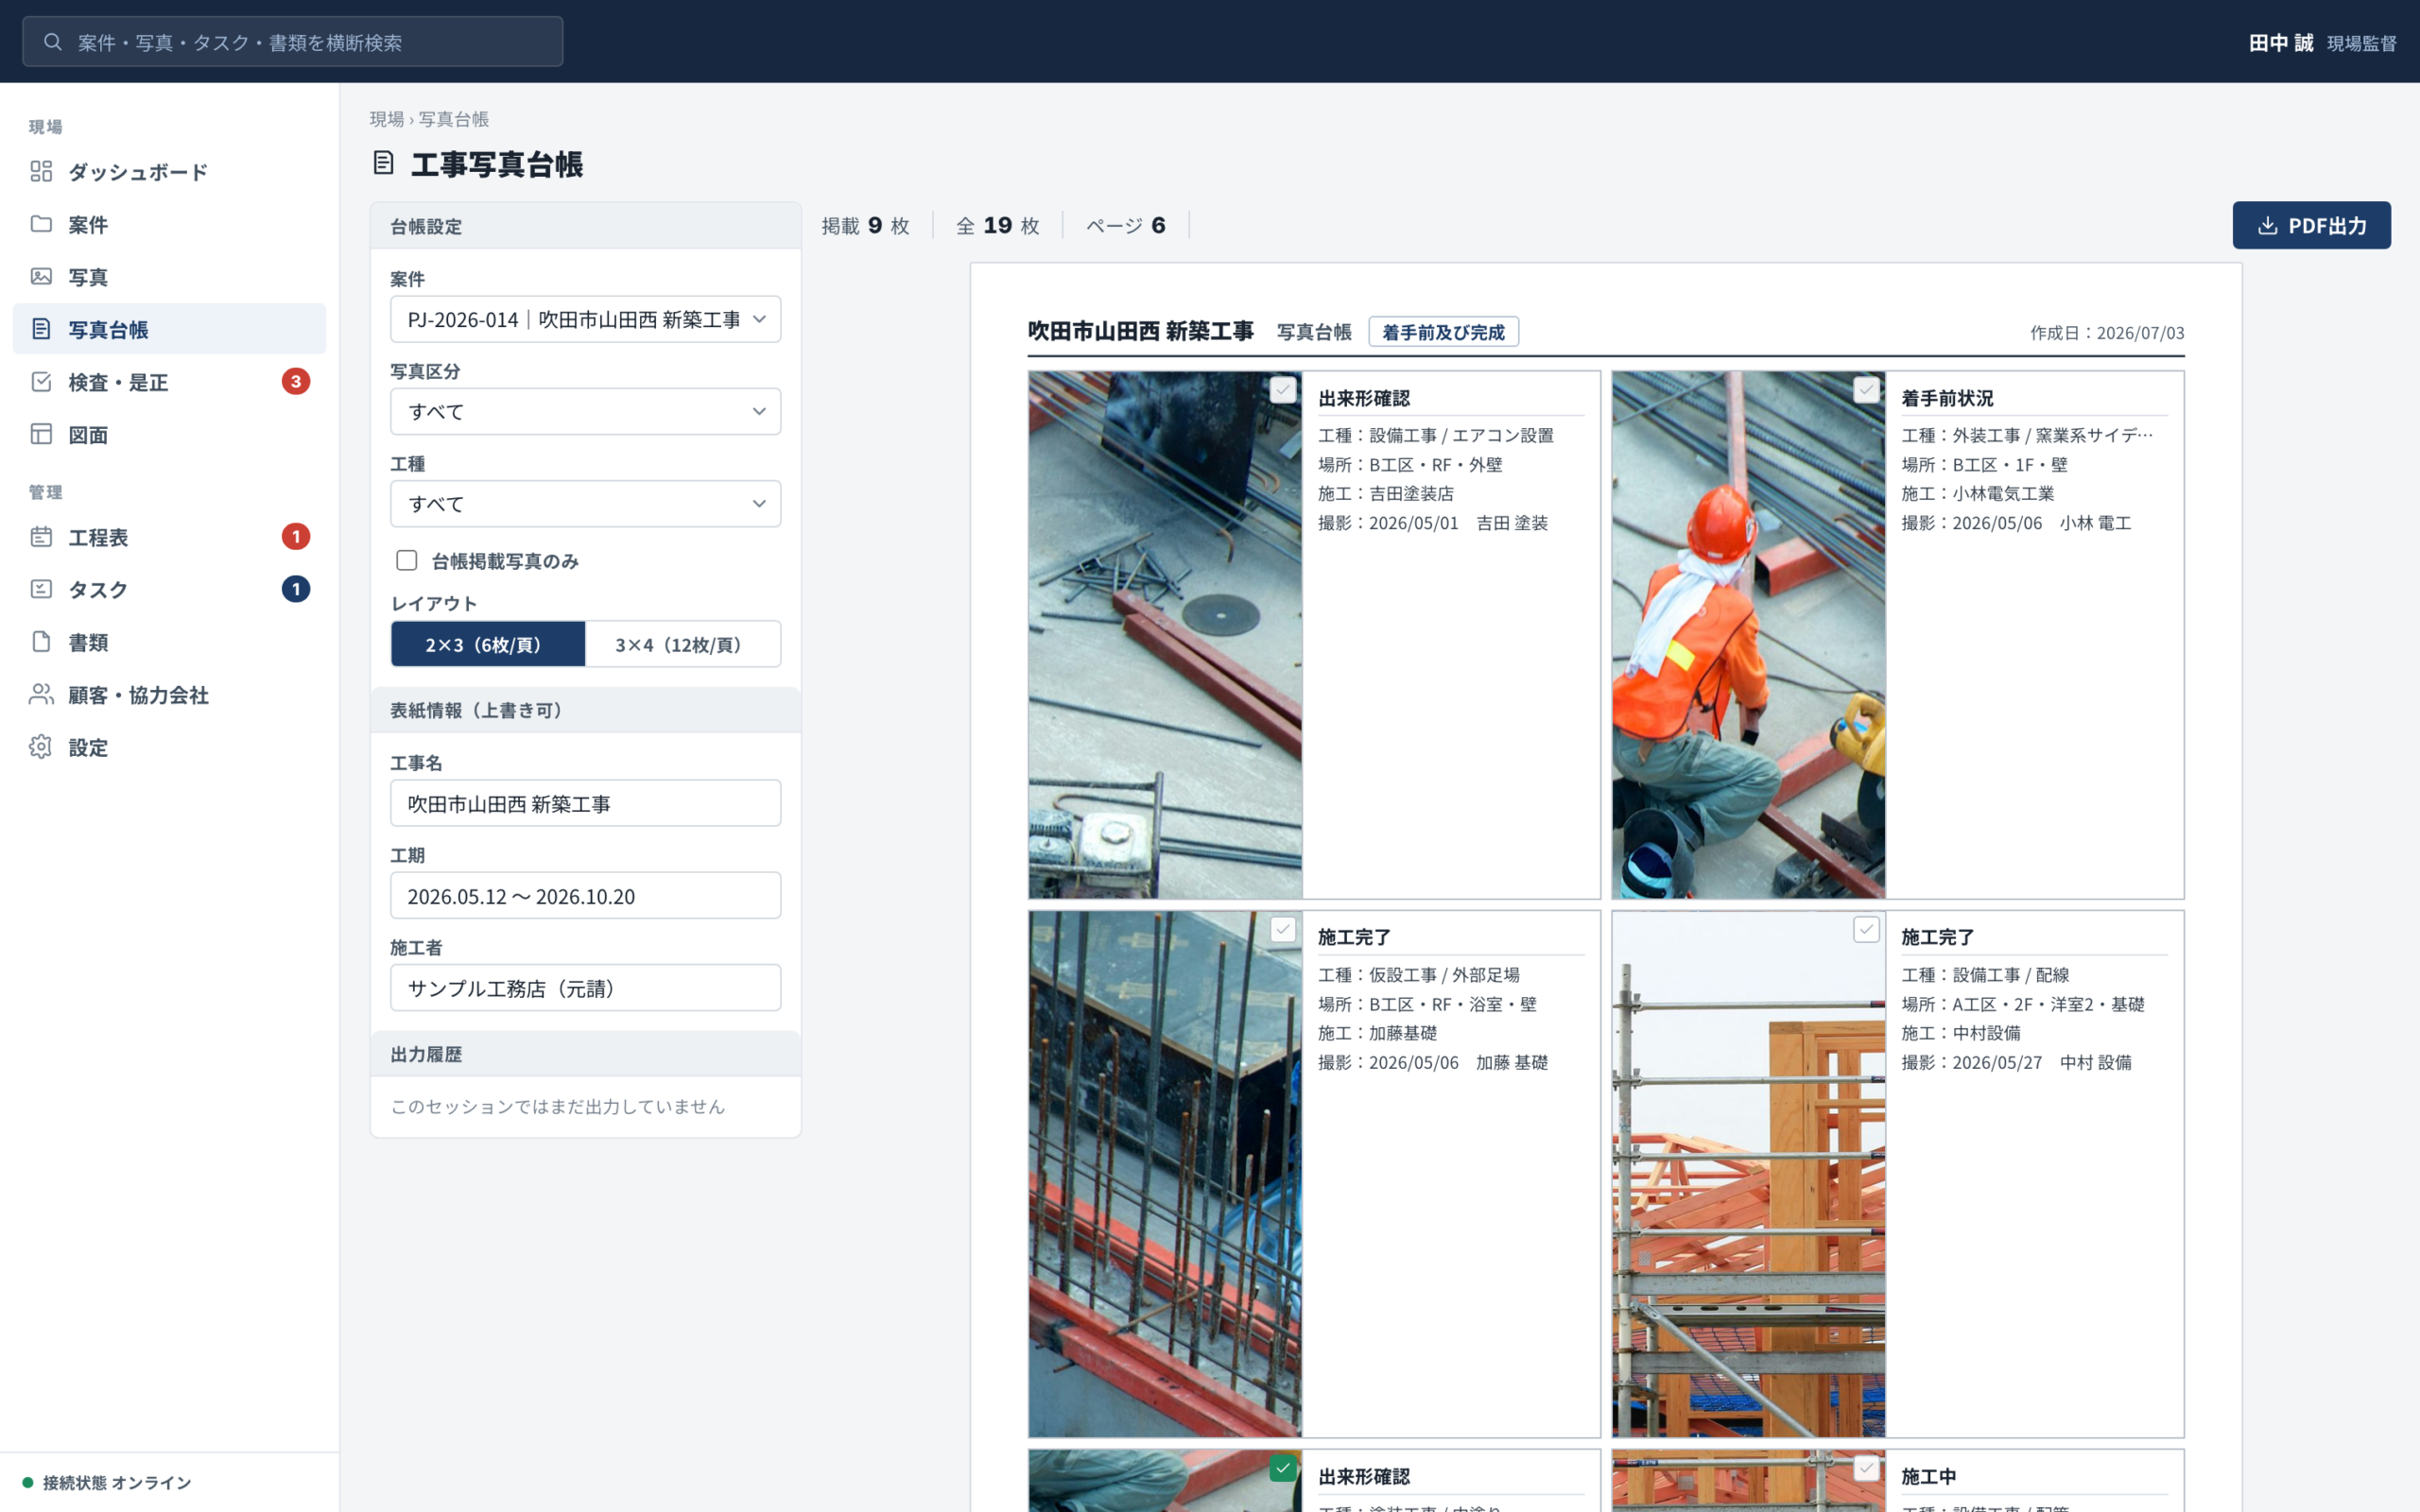Toggle checkbox on 外部足場 rebar photo

[1283, 930]
